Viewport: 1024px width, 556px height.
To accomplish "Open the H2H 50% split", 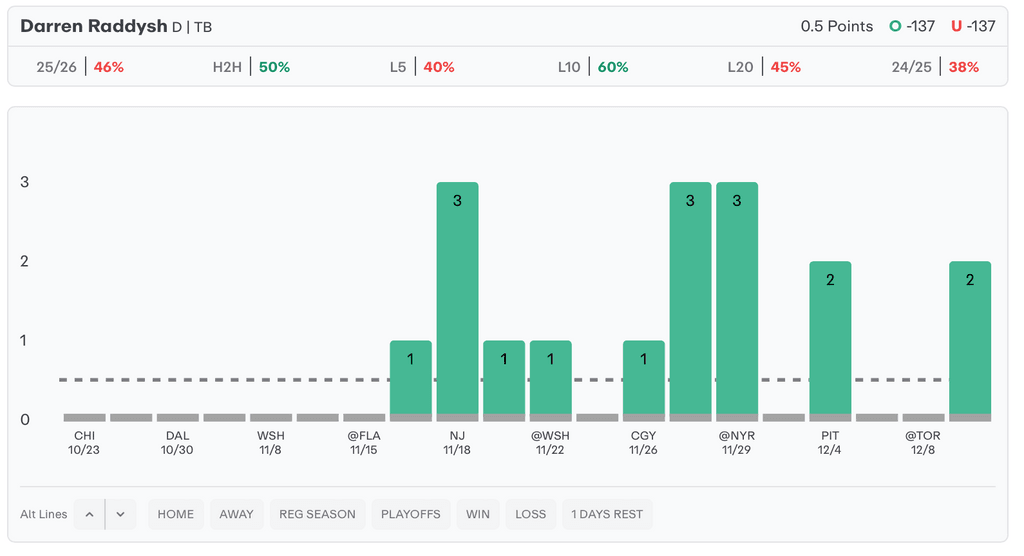I will 251,67.
